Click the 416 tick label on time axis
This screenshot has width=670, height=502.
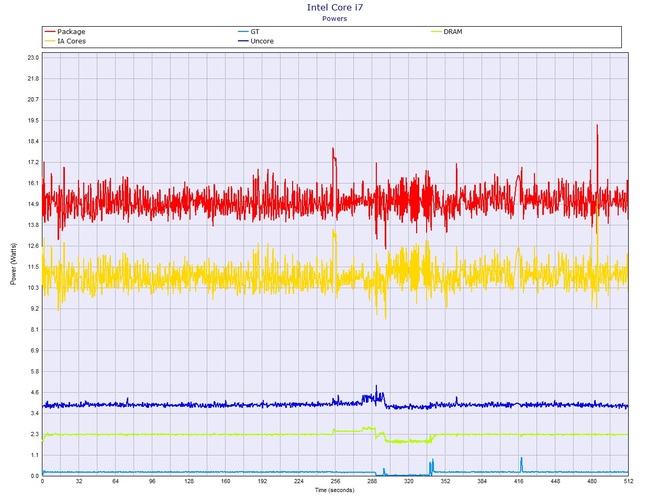click(518, 481)
